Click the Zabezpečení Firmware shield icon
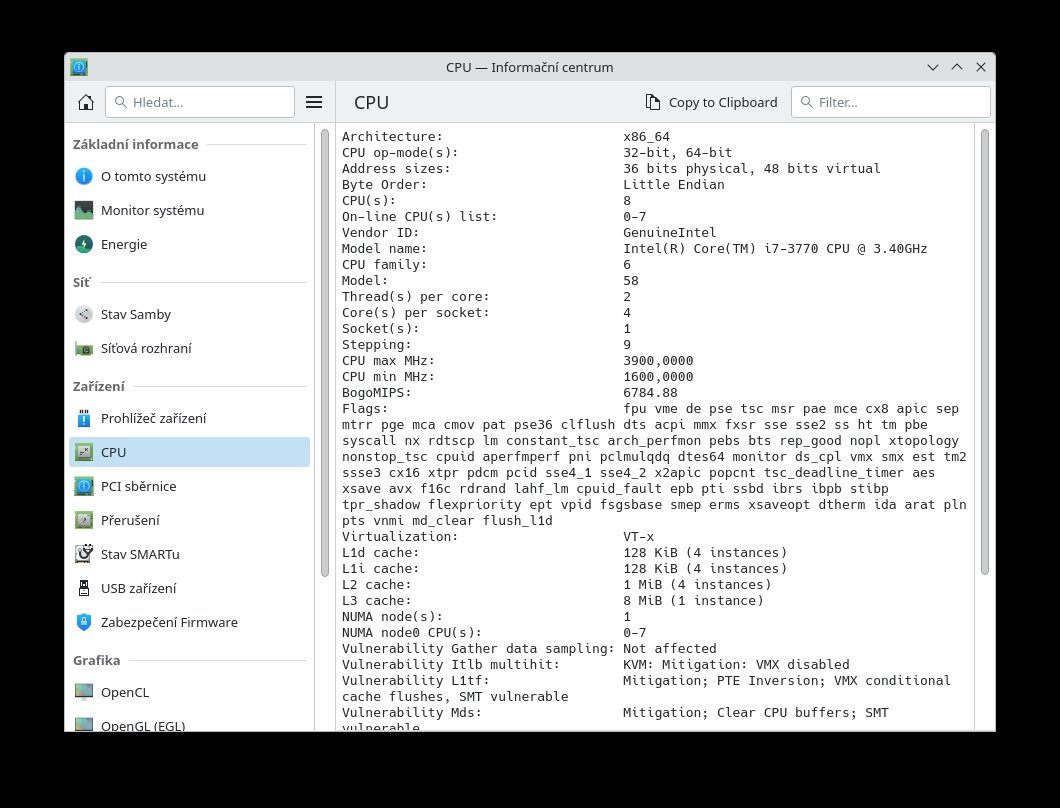This screenshot has height=808, width=1060. pyautogui.click(x=84, y=622)
